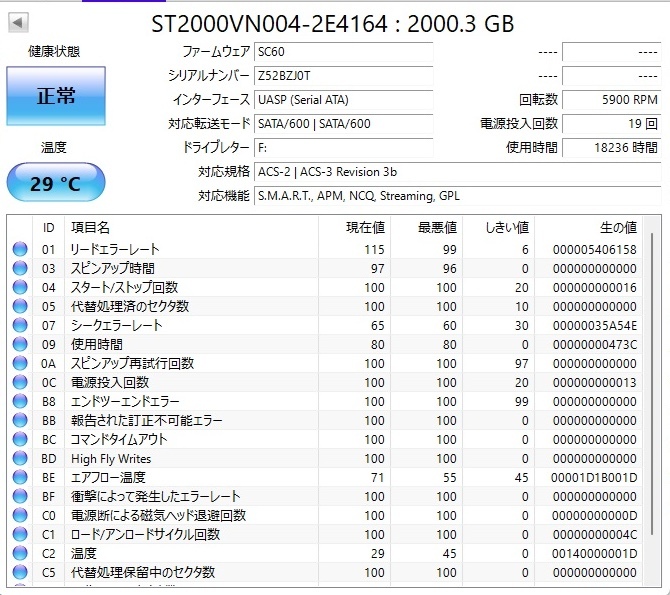670x595 pixels.
Task: Select the drive letter field F:
Action: tap(344, 147)
